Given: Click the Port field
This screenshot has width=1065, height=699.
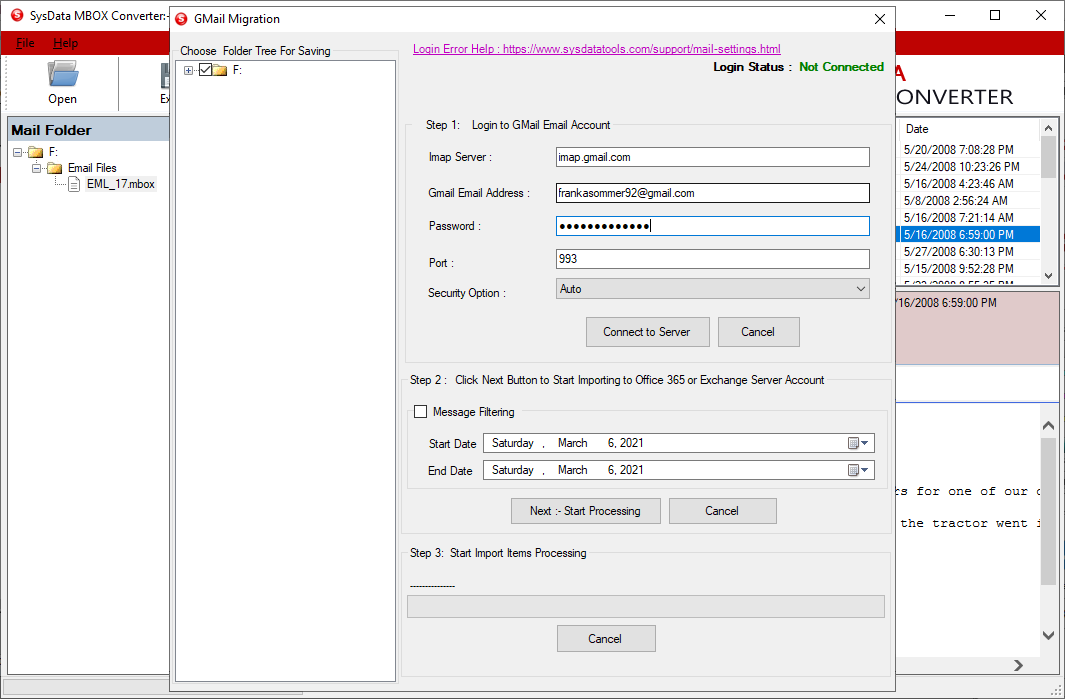Looking at the screenshot, I should pyautogui.click(x=712, y=259).
